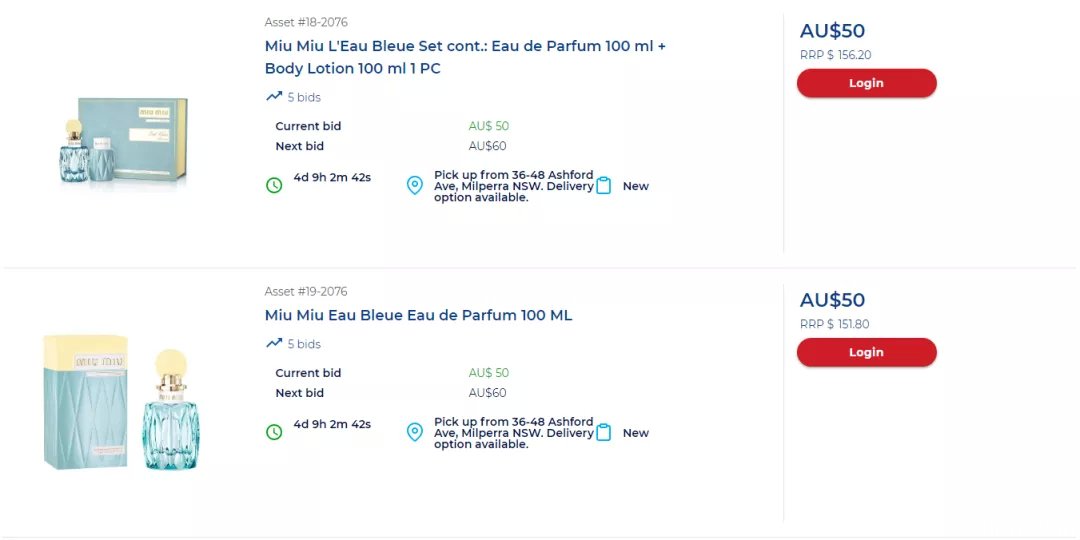This screenshot has width=1080, height=540.
Task: Open the Miu Miu L'Eau Bleue Set listing title
Action: [466, 57]
